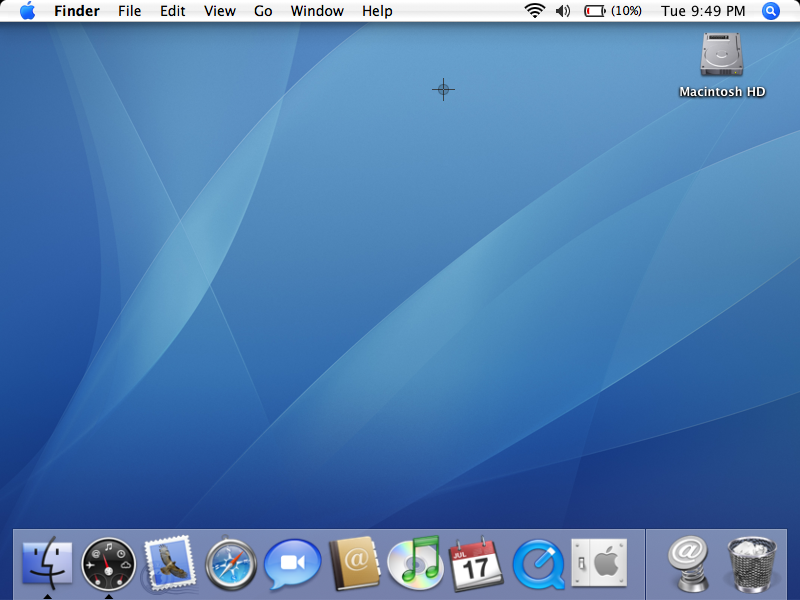Click the Macintosh HD label
Viewport: 800px width, 600px height.
tap(722, 92)
